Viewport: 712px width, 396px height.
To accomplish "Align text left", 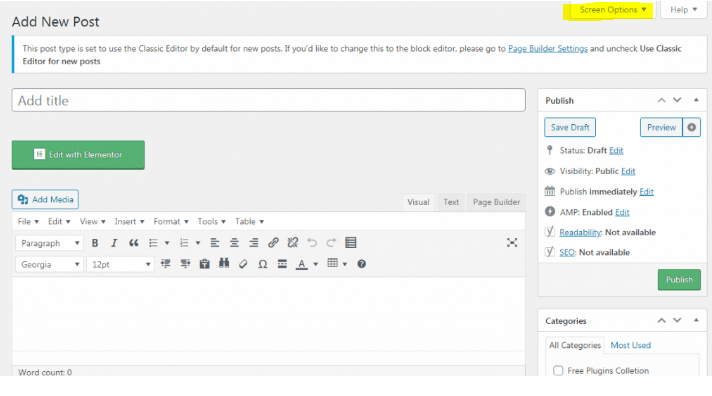I will [x=215, y=243].
